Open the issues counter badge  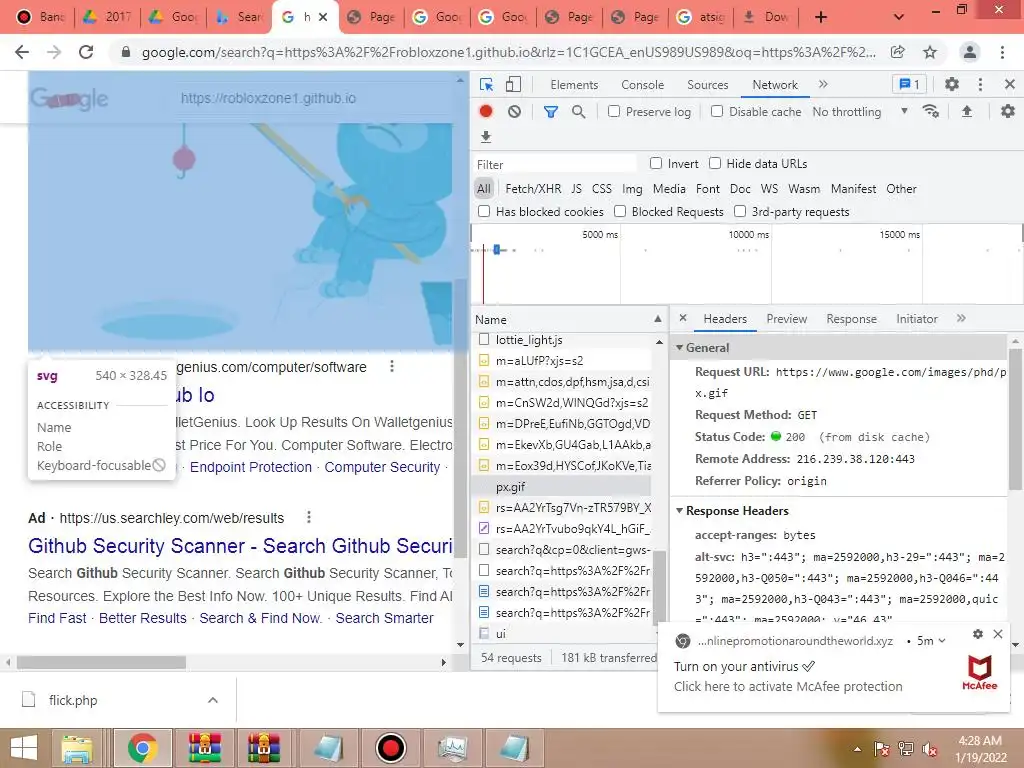910,84
